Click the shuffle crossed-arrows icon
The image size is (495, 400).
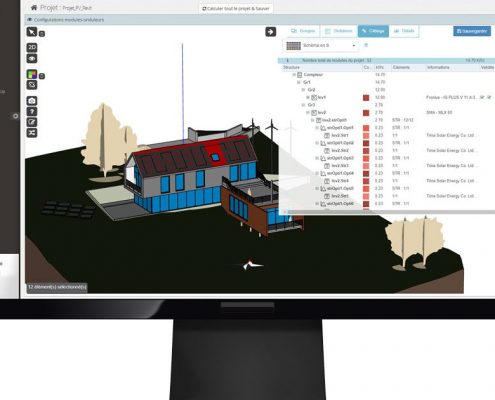(32, 133)
